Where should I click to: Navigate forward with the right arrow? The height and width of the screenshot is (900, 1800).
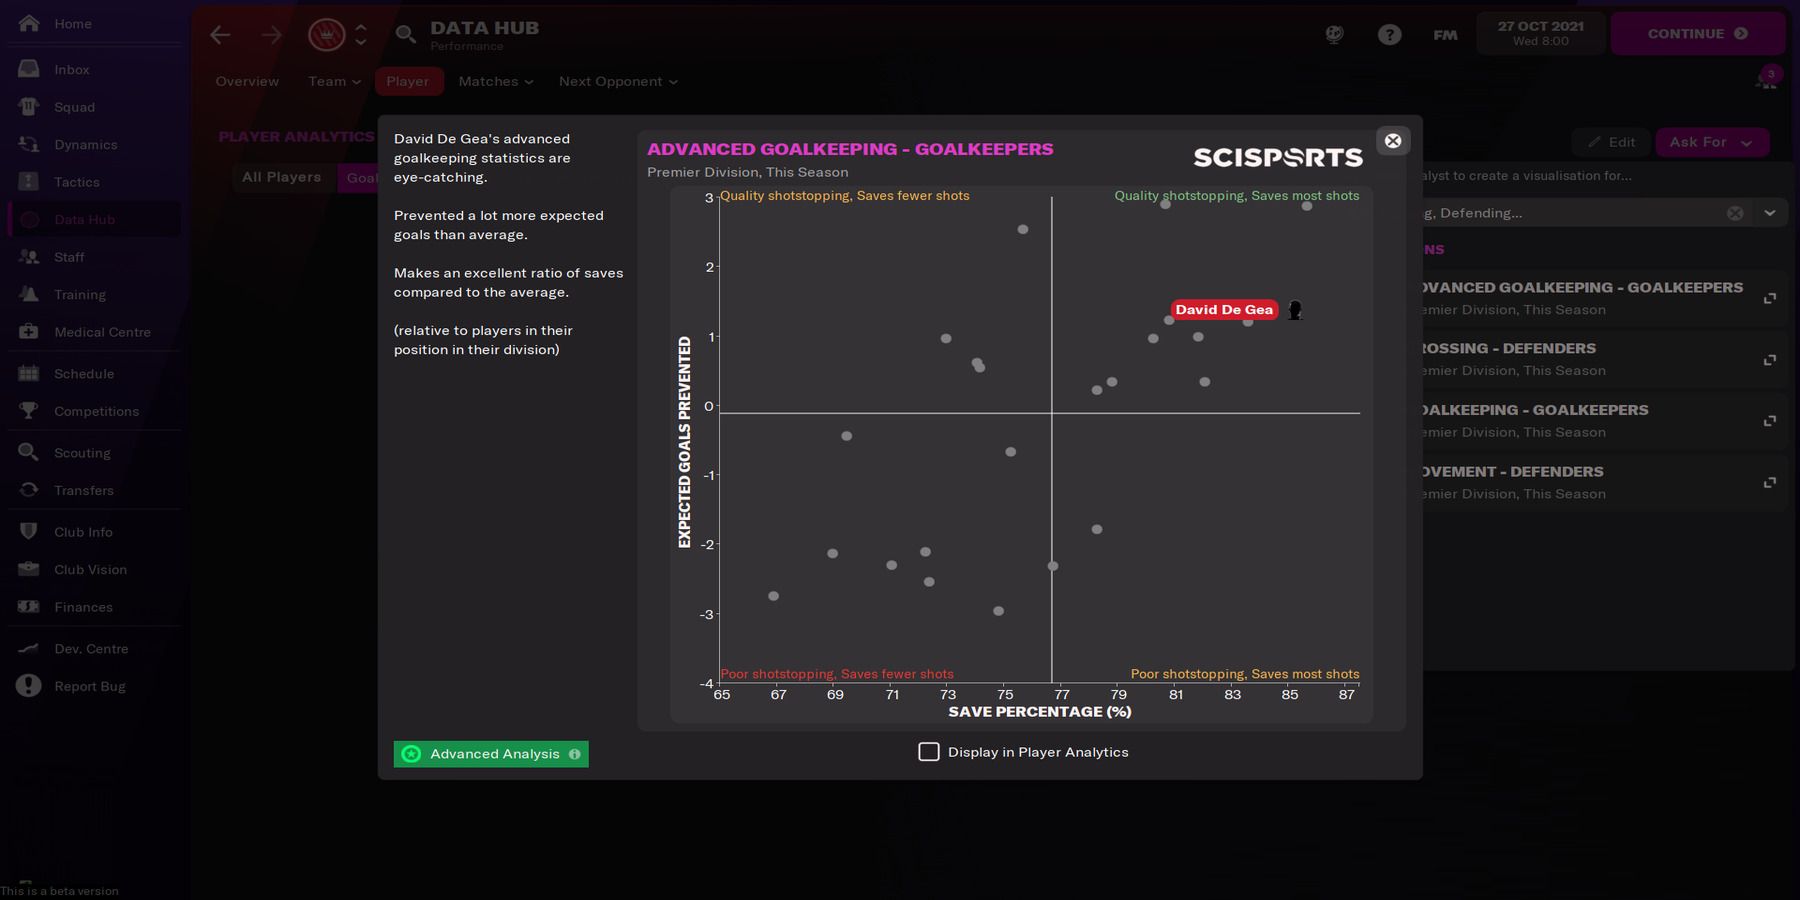point(272,35)
